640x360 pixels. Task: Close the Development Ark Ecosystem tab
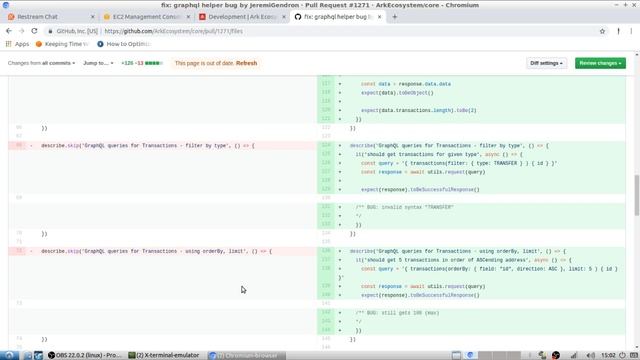point(284,17)
